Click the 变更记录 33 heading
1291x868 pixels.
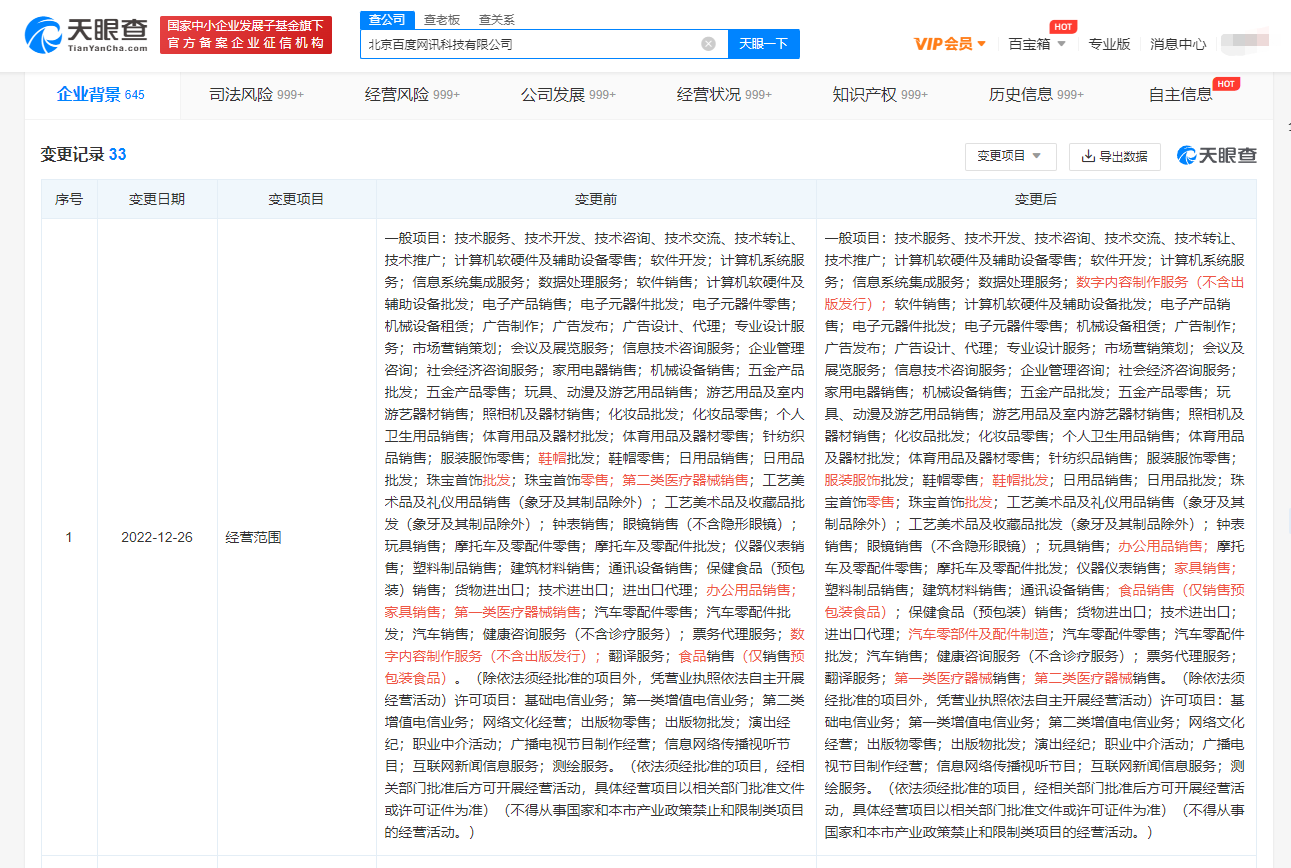83,155
